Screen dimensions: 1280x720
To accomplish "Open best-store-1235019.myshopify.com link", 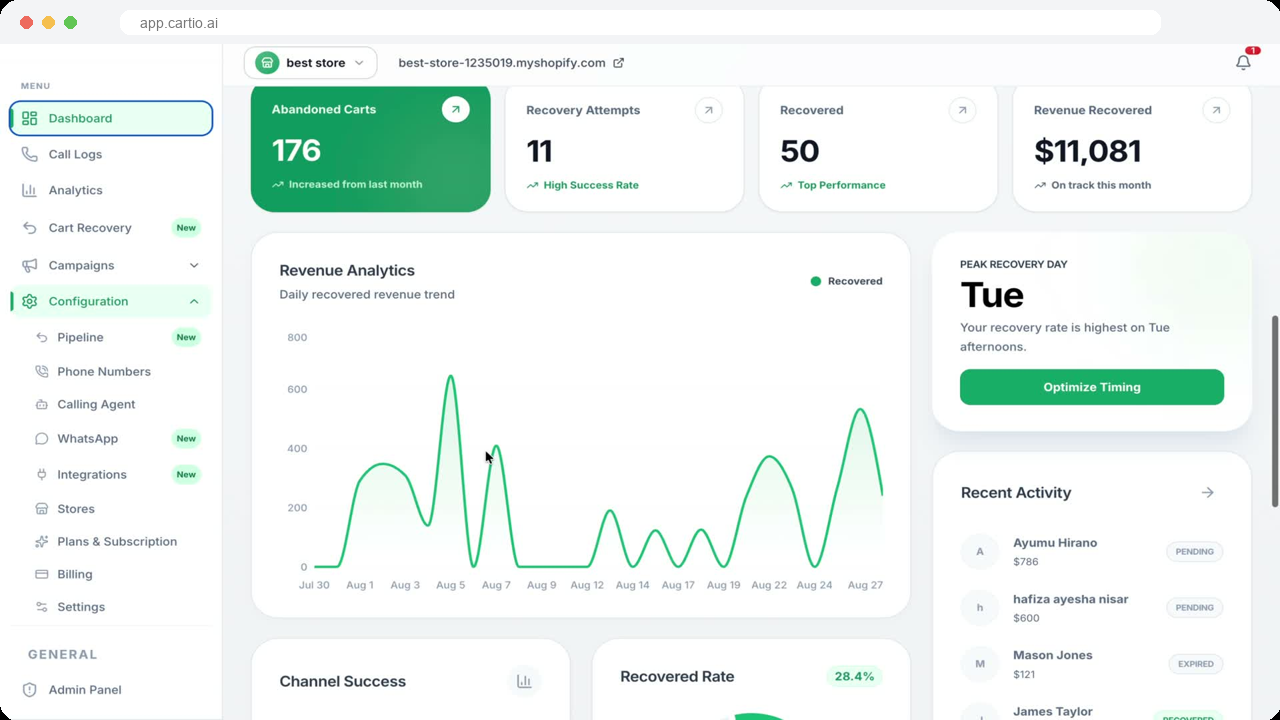I will (x=502, y=63).
